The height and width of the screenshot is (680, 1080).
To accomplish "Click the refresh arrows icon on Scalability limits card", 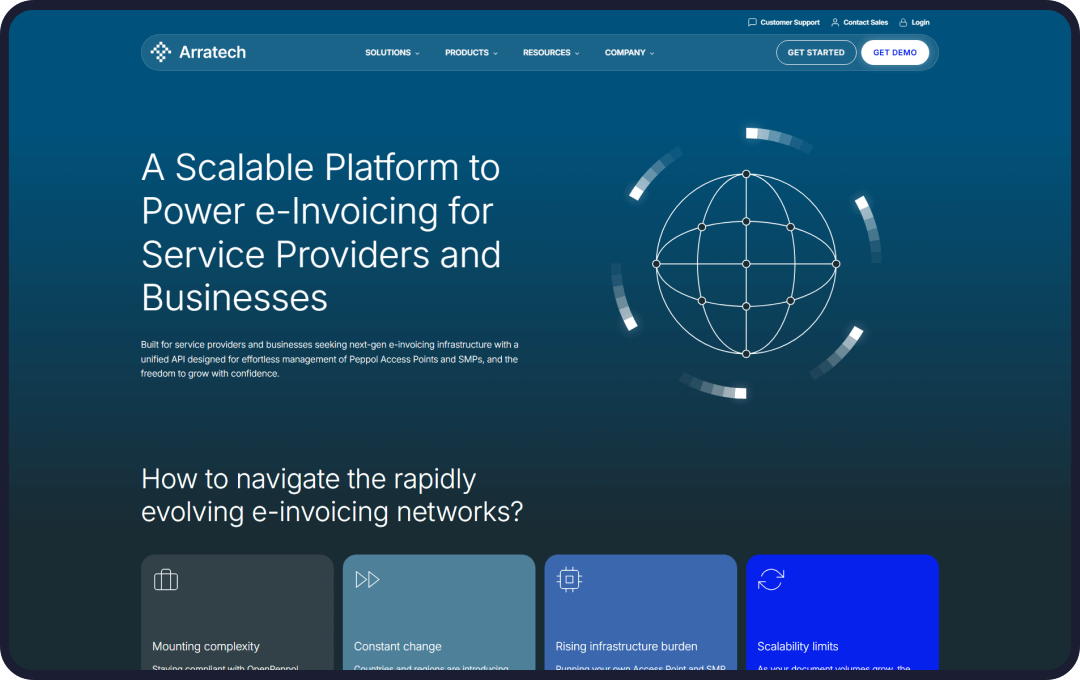I will (771, 579).
